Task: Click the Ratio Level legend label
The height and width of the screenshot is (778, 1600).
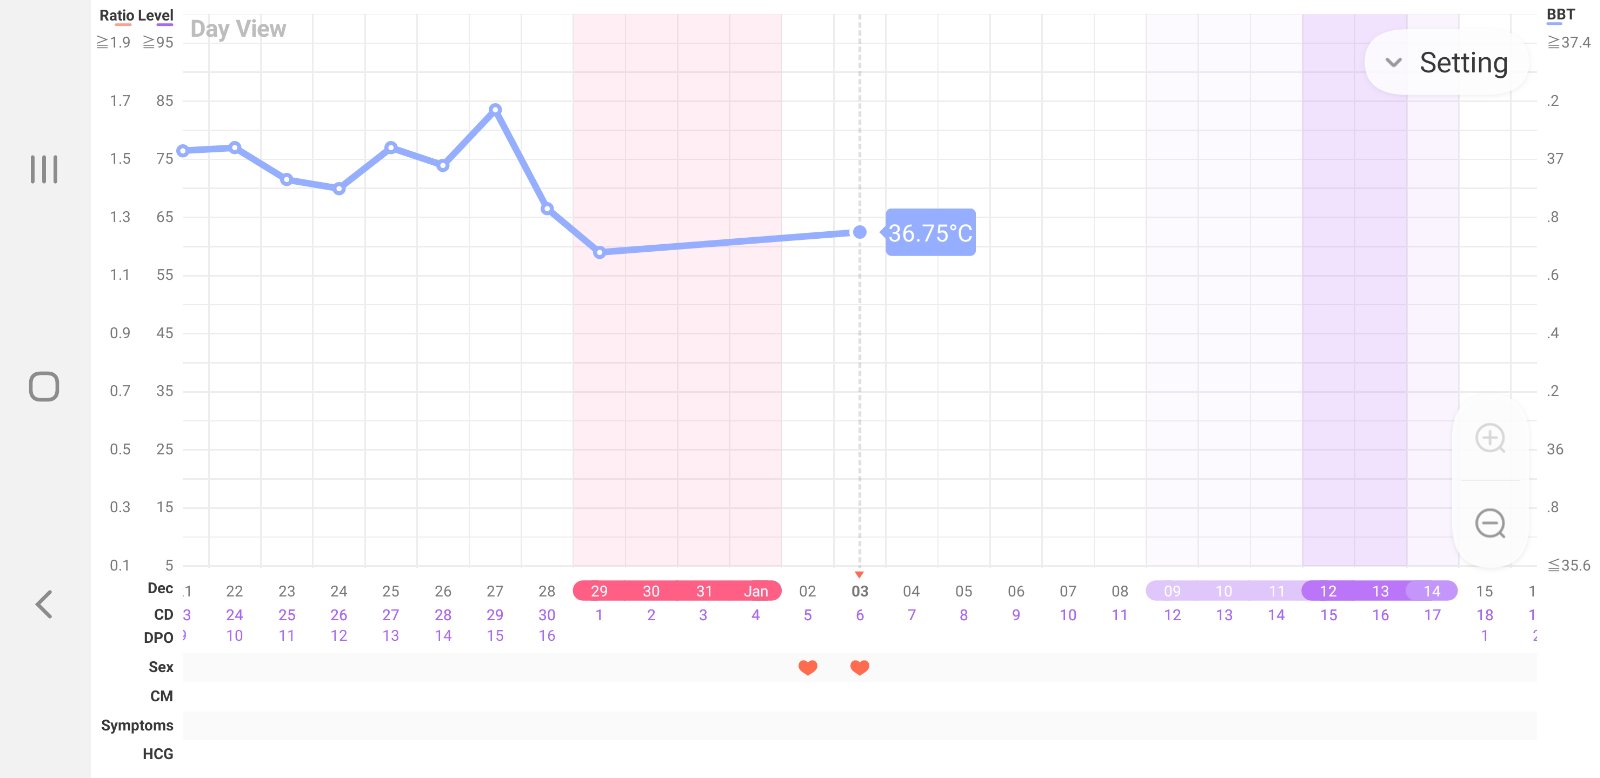Action: point(136,16)
